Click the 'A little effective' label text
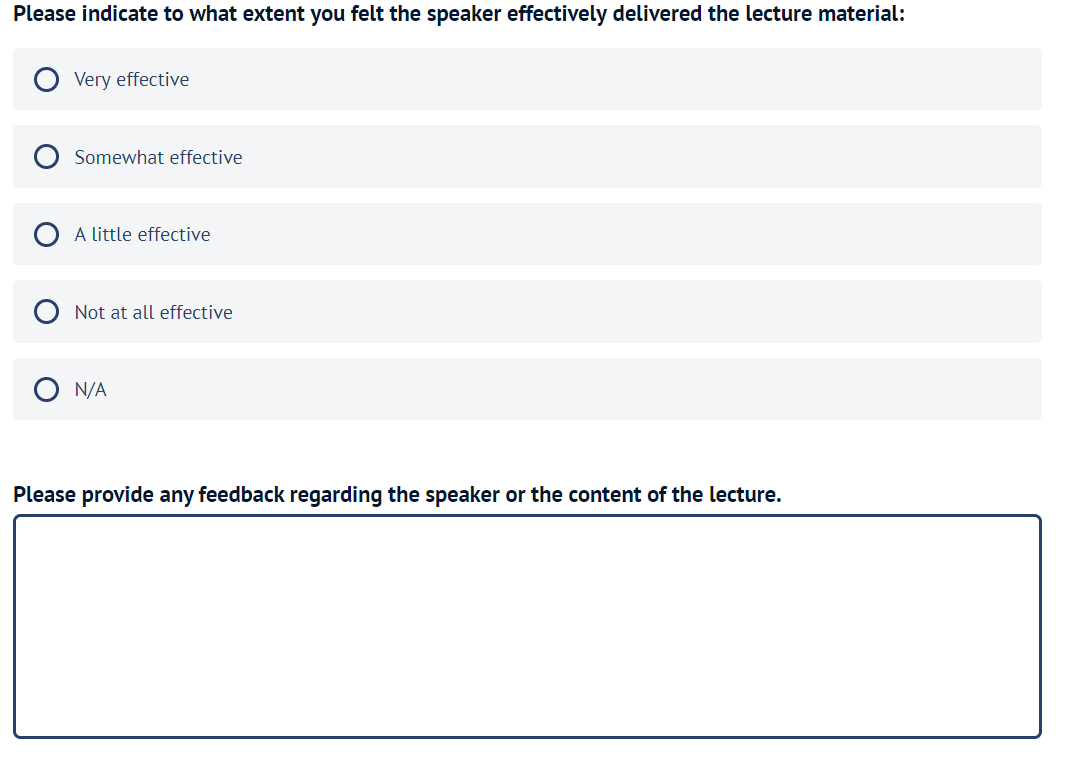This screenshot has height=781, width=1072. point(142,234)
